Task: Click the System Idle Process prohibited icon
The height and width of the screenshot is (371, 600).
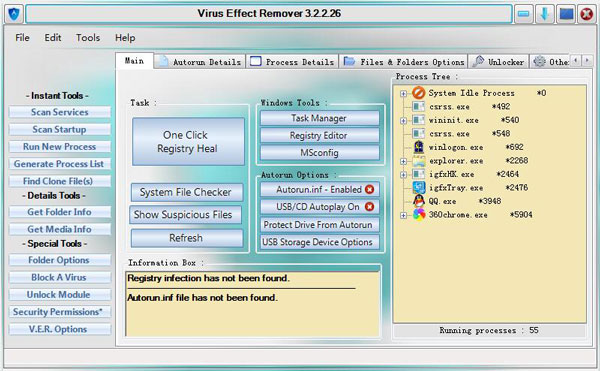Action: [418, 93]
